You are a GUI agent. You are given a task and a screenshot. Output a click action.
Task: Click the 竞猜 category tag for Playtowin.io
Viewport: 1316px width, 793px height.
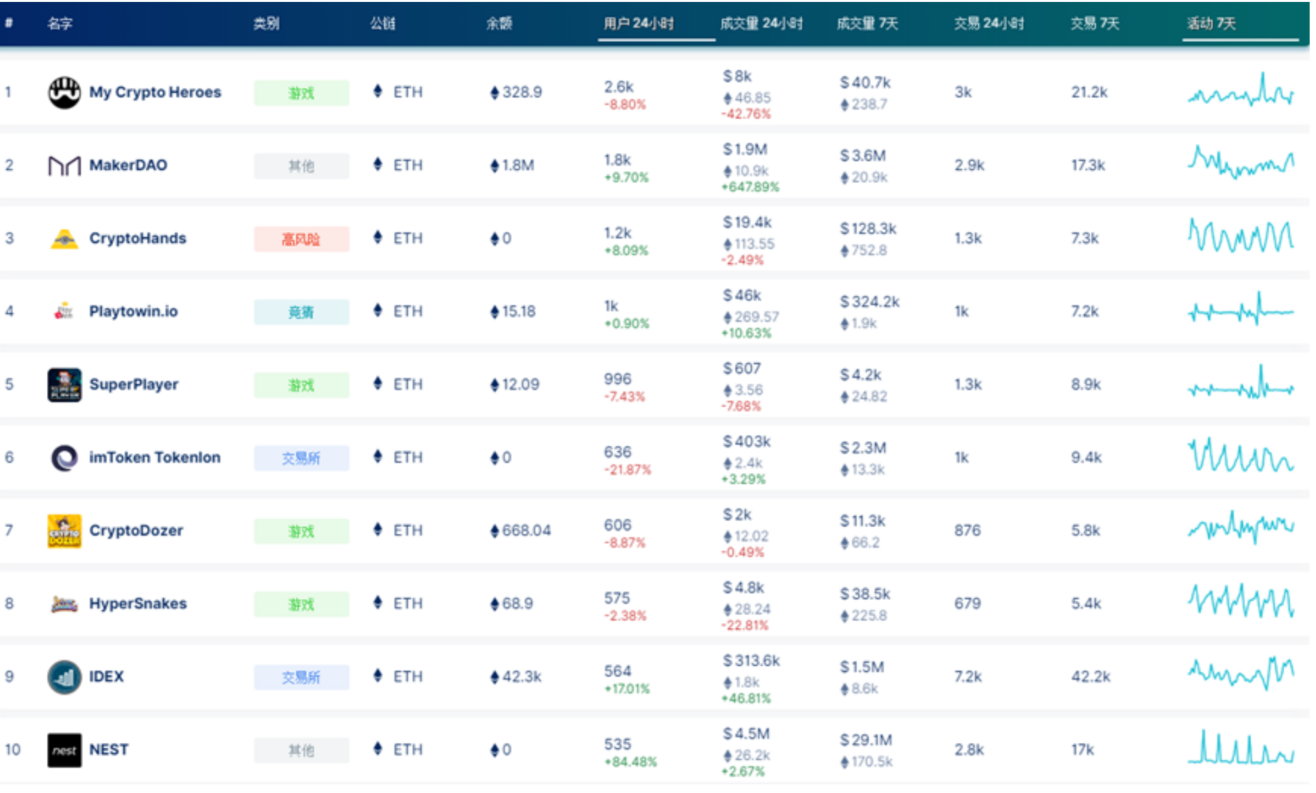pos(301,312)
